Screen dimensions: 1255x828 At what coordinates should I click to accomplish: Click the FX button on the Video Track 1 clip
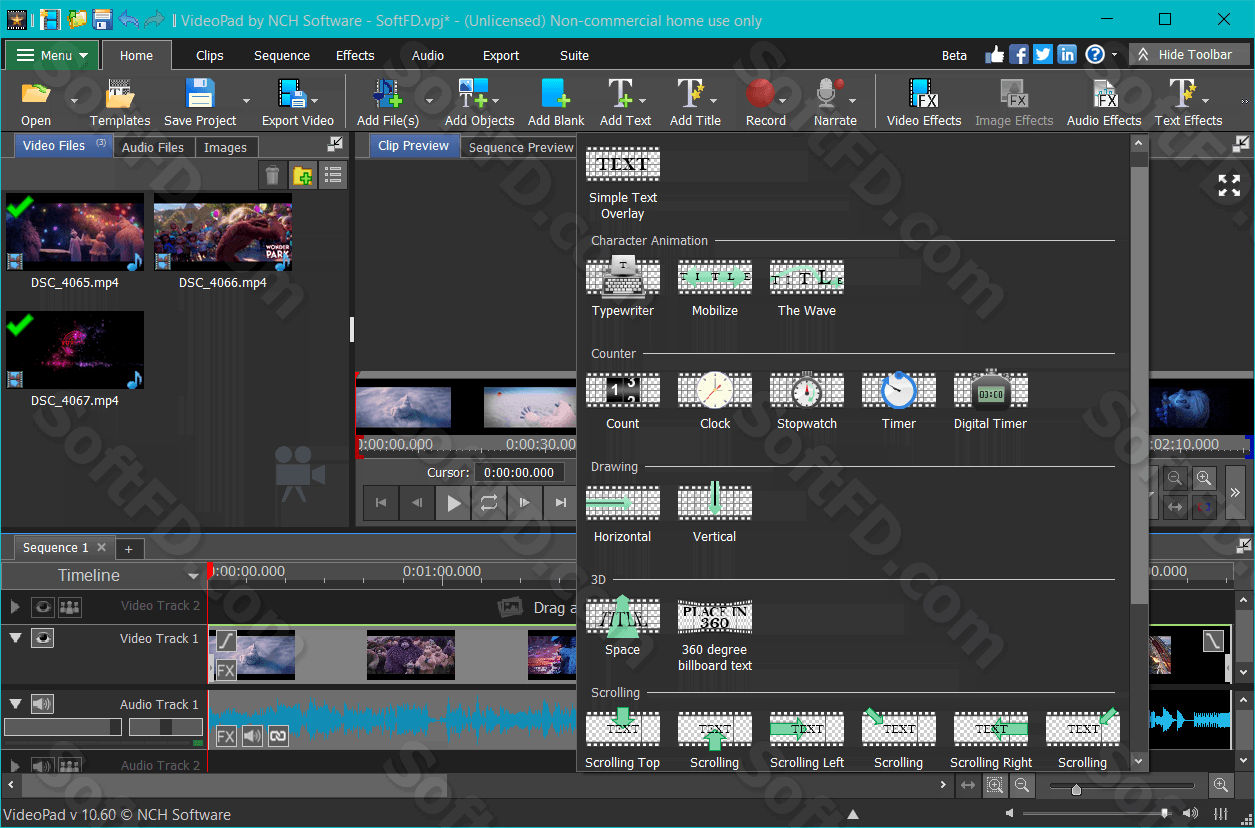point(226,670)
